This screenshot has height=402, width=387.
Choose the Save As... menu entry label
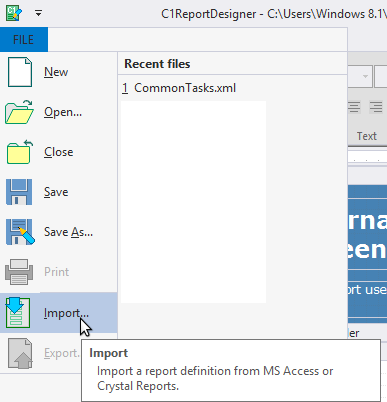click(68, 232)
